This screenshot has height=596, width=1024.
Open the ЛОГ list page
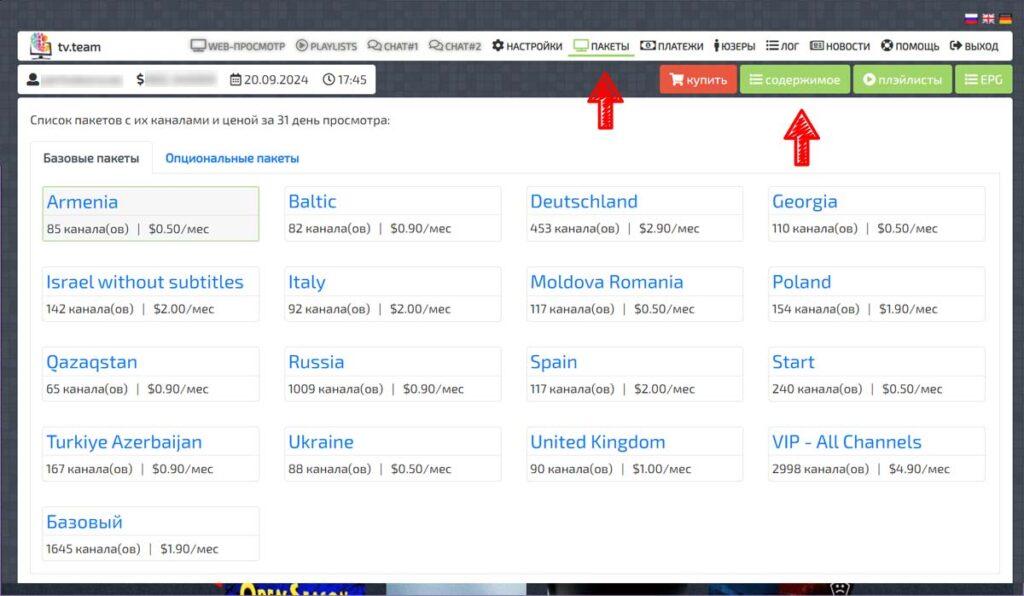782,46
